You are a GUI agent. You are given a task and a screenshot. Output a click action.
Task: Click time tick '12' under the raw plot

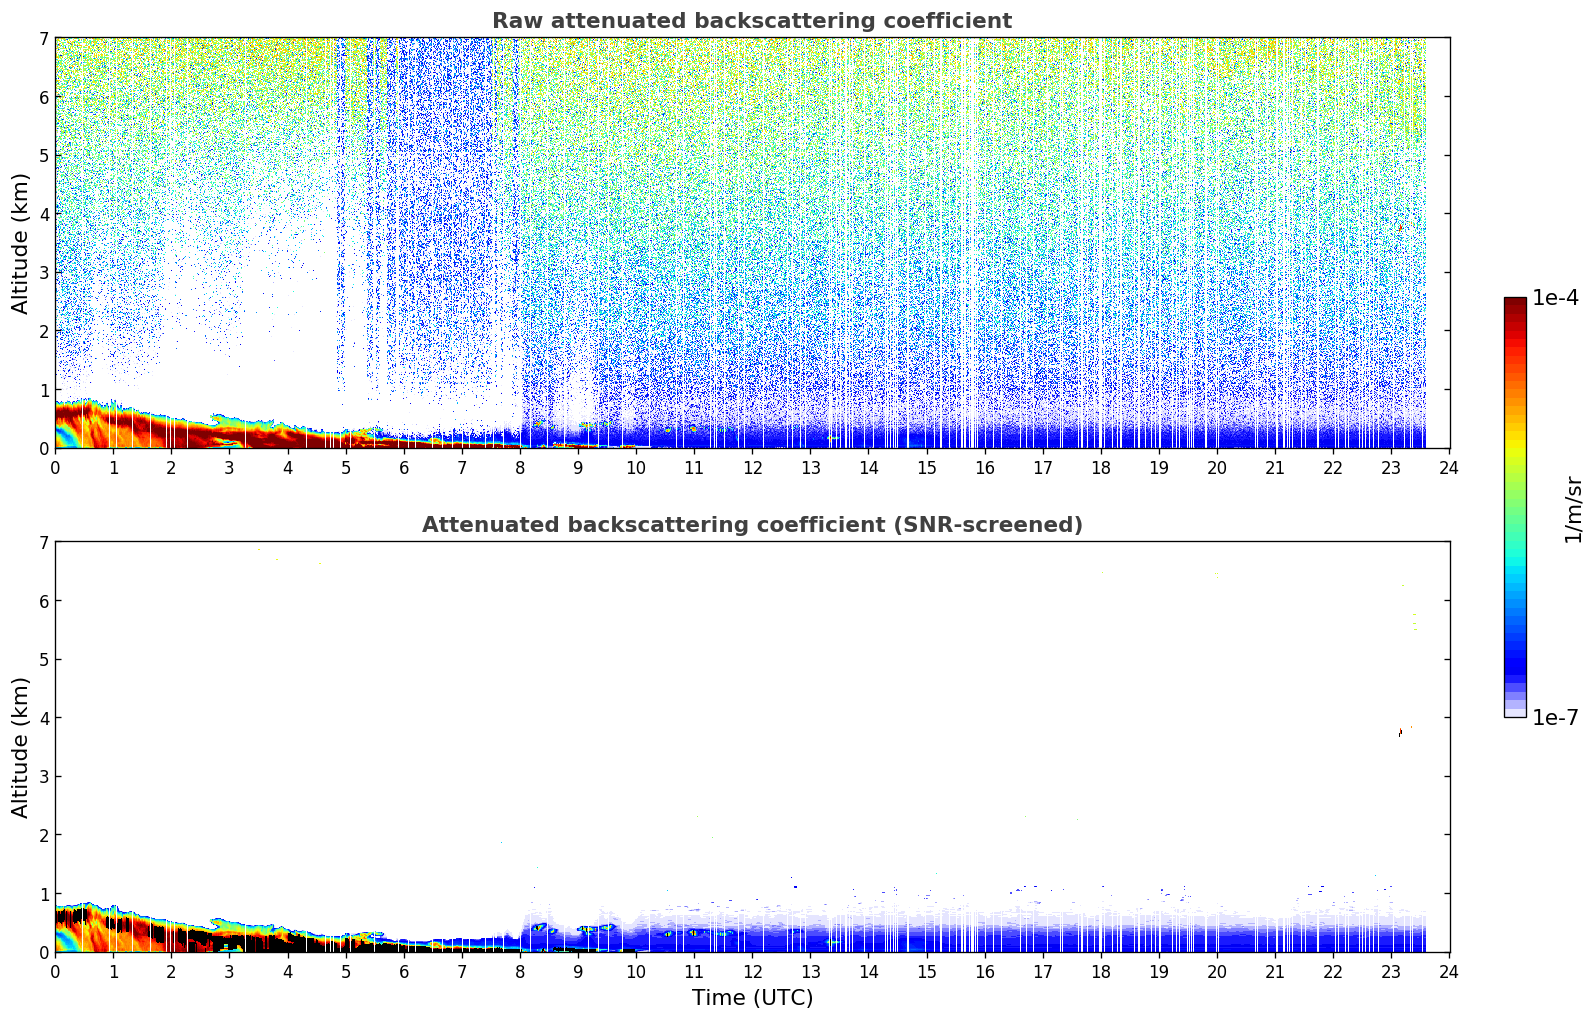click(x=752, y=467)
